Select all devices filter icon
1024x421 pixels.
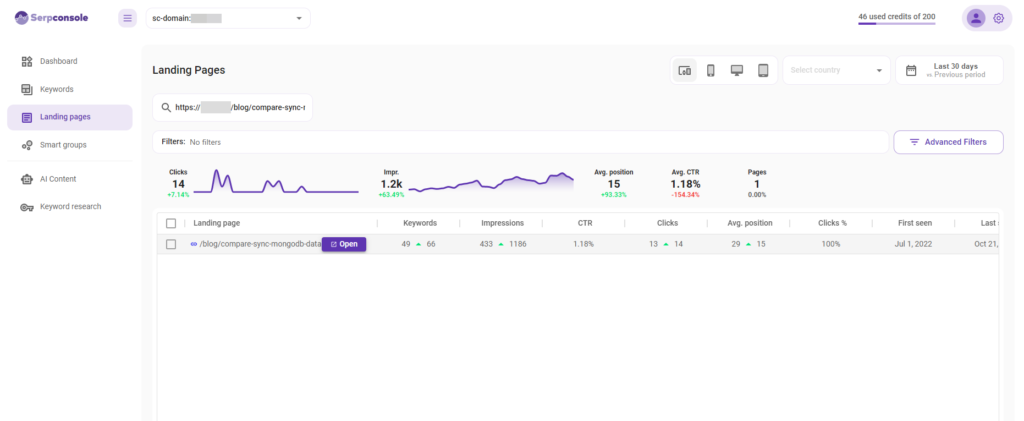tap(685, 70)
